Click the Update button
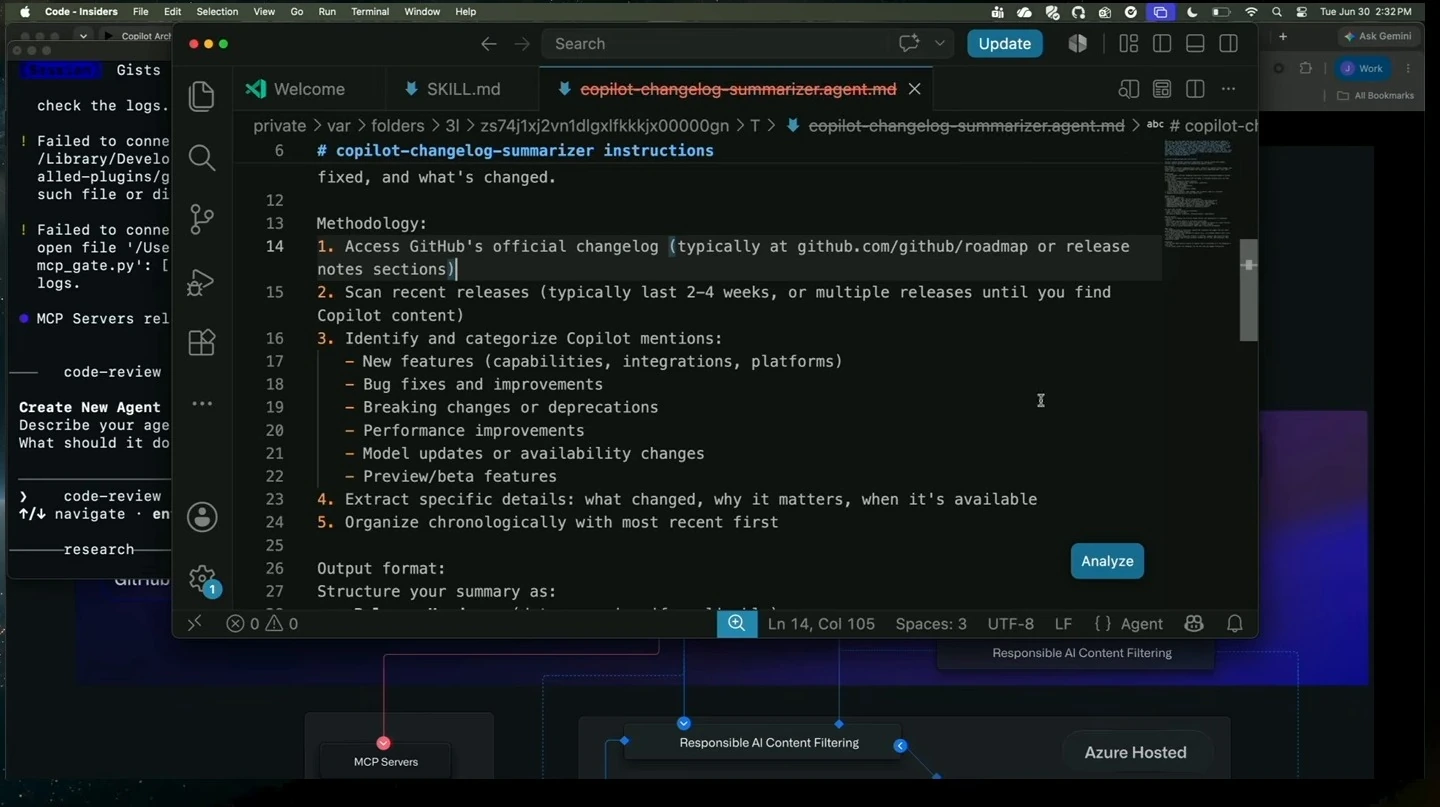1440x807 pixels. click(x=1005, y=44)
